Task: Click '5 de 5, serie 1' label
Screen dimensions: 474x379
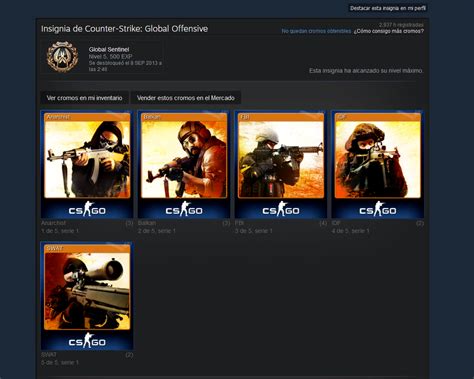Action: coord(60,362)
